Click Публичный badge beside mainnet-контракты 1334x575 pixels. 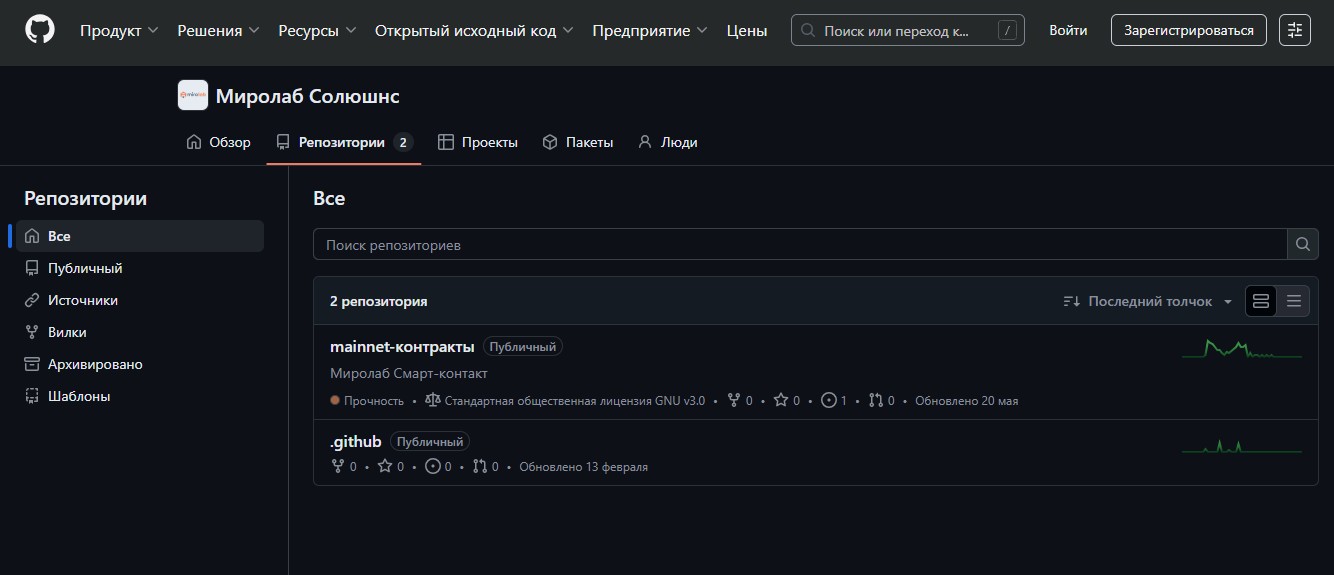click(523, 347)
